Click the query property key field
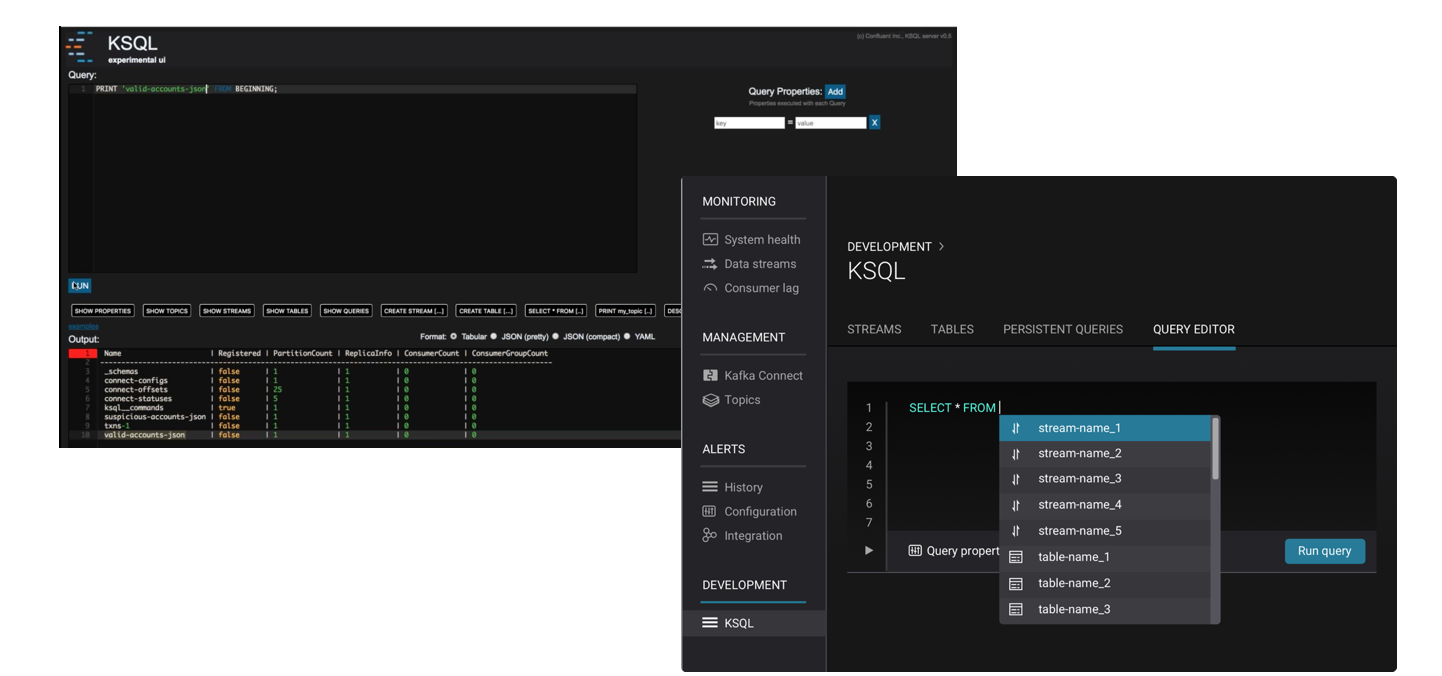Screen dimensions: 1442x676 (748, 123)
